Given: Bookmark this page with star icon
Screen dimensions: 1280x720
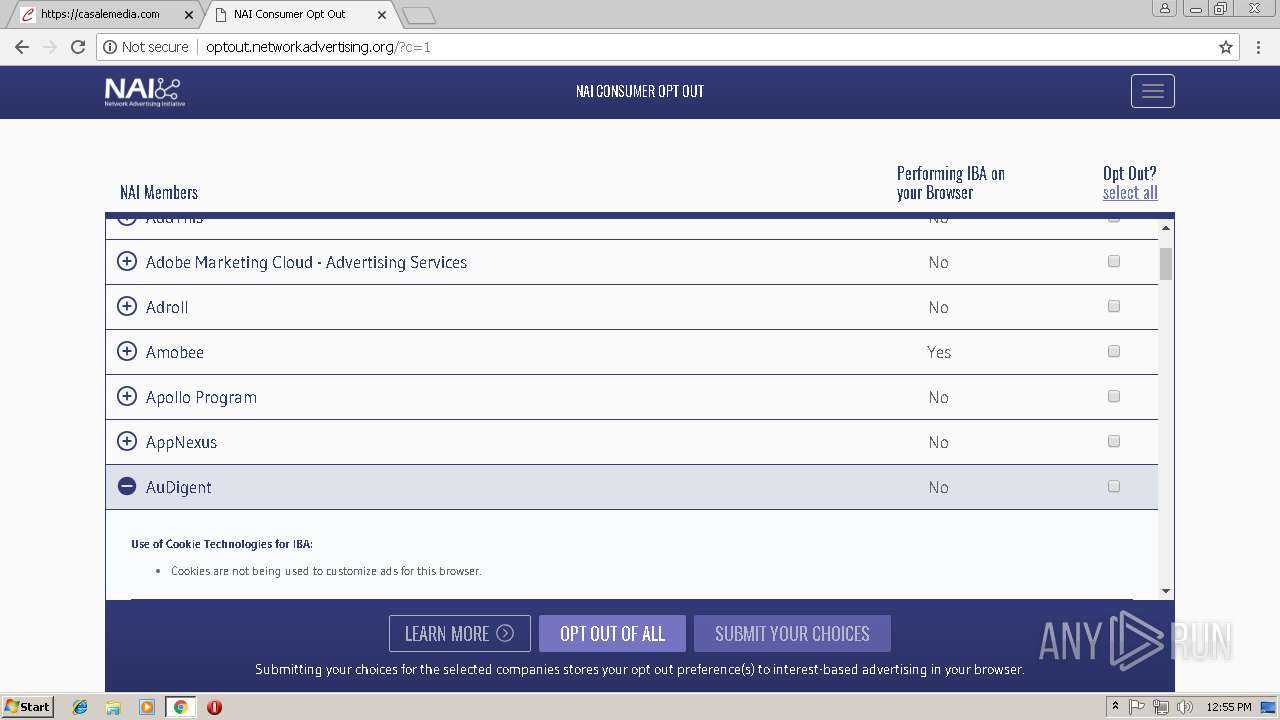Looking at the screenshot, I should click(x=1226, y=47).
